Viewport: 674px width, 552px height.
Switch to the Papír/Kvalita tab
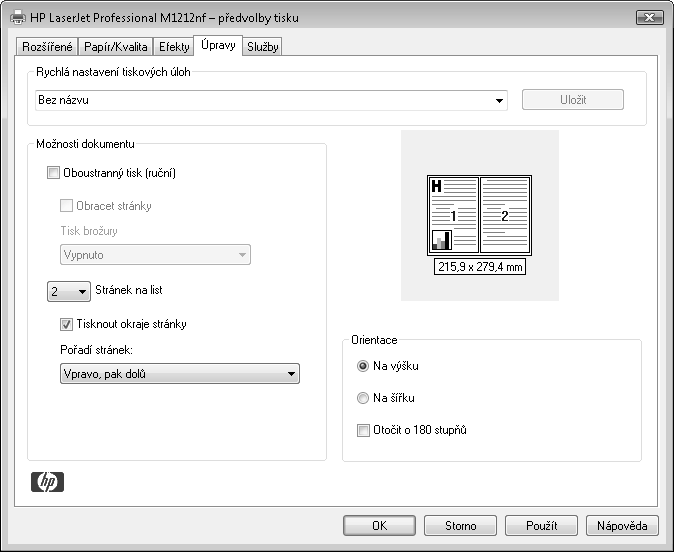116,46
